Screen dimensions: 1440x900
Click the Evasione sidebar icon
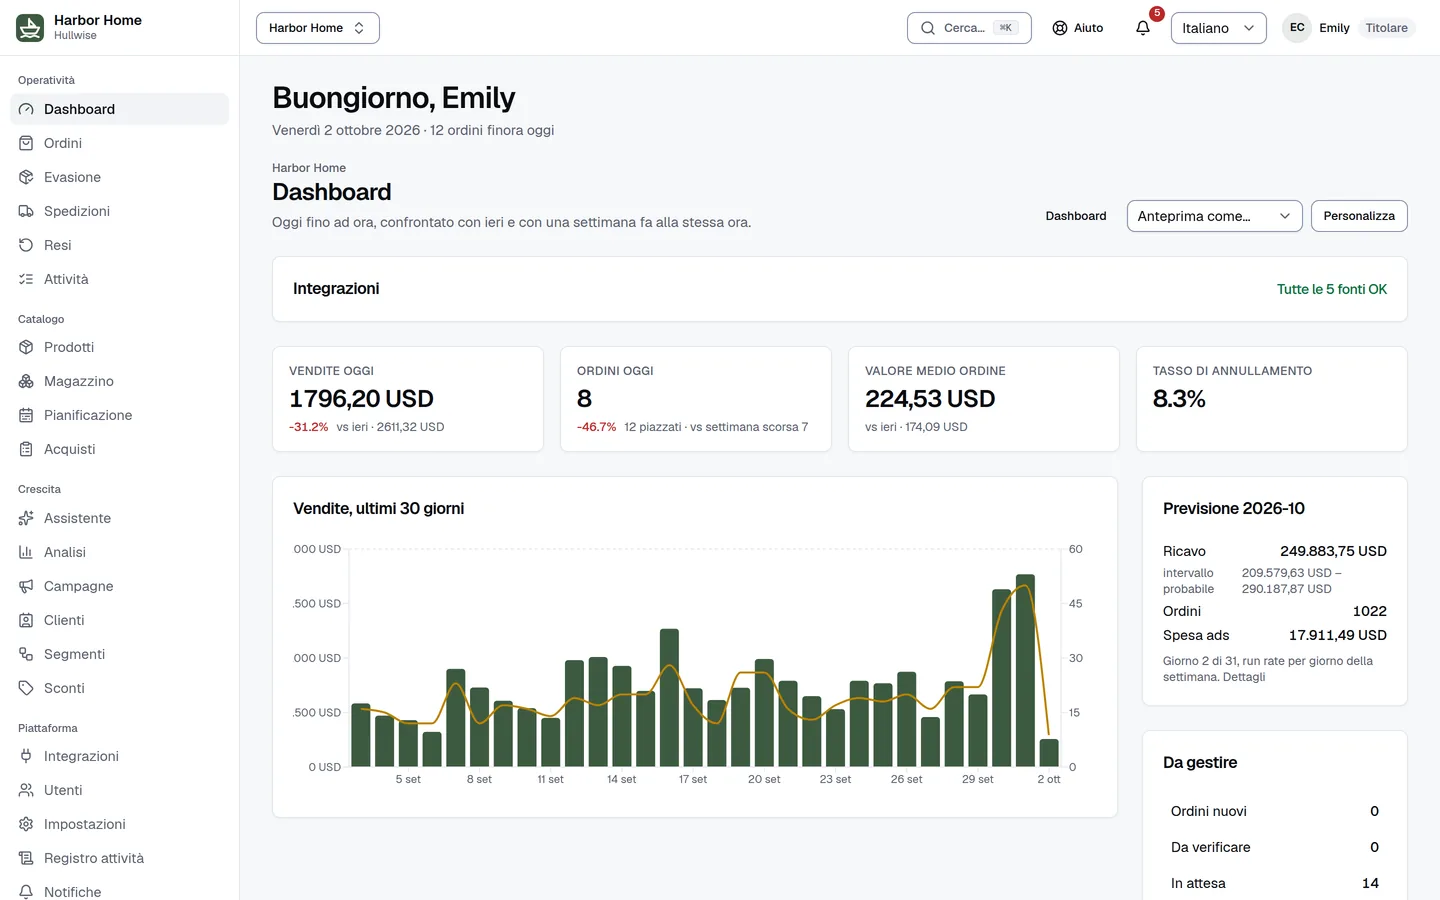[x=26, y=177]
